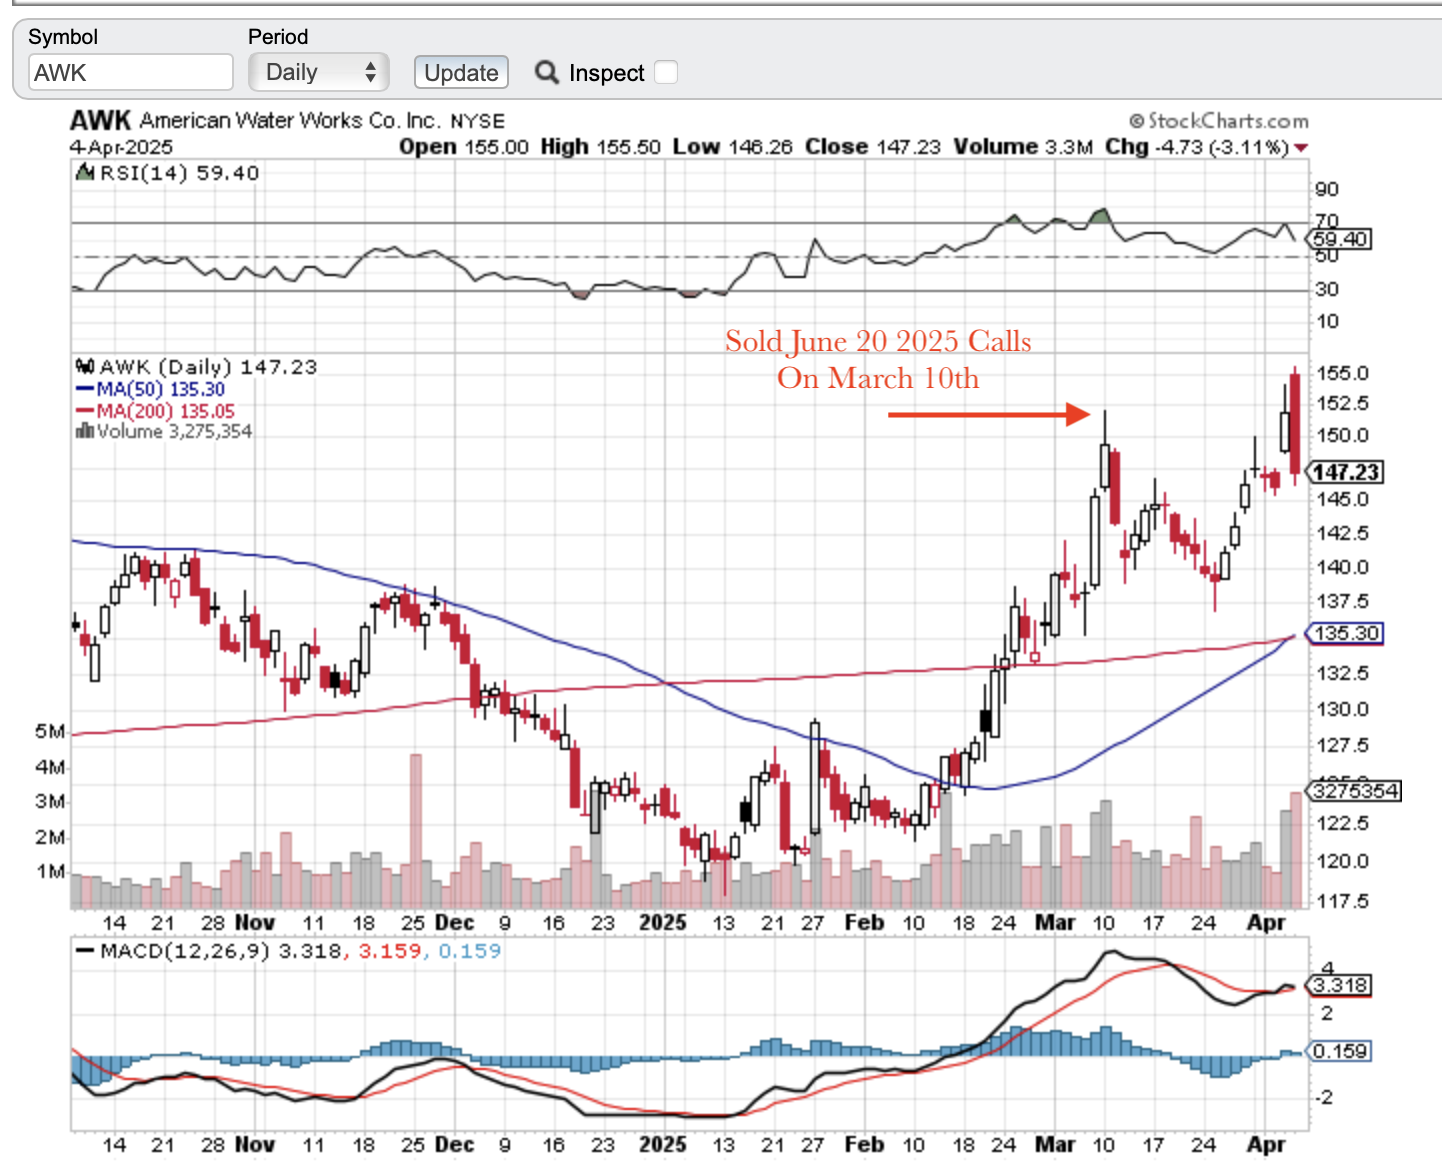Click the MA(200) 135.05 legend

coord(155,411)
